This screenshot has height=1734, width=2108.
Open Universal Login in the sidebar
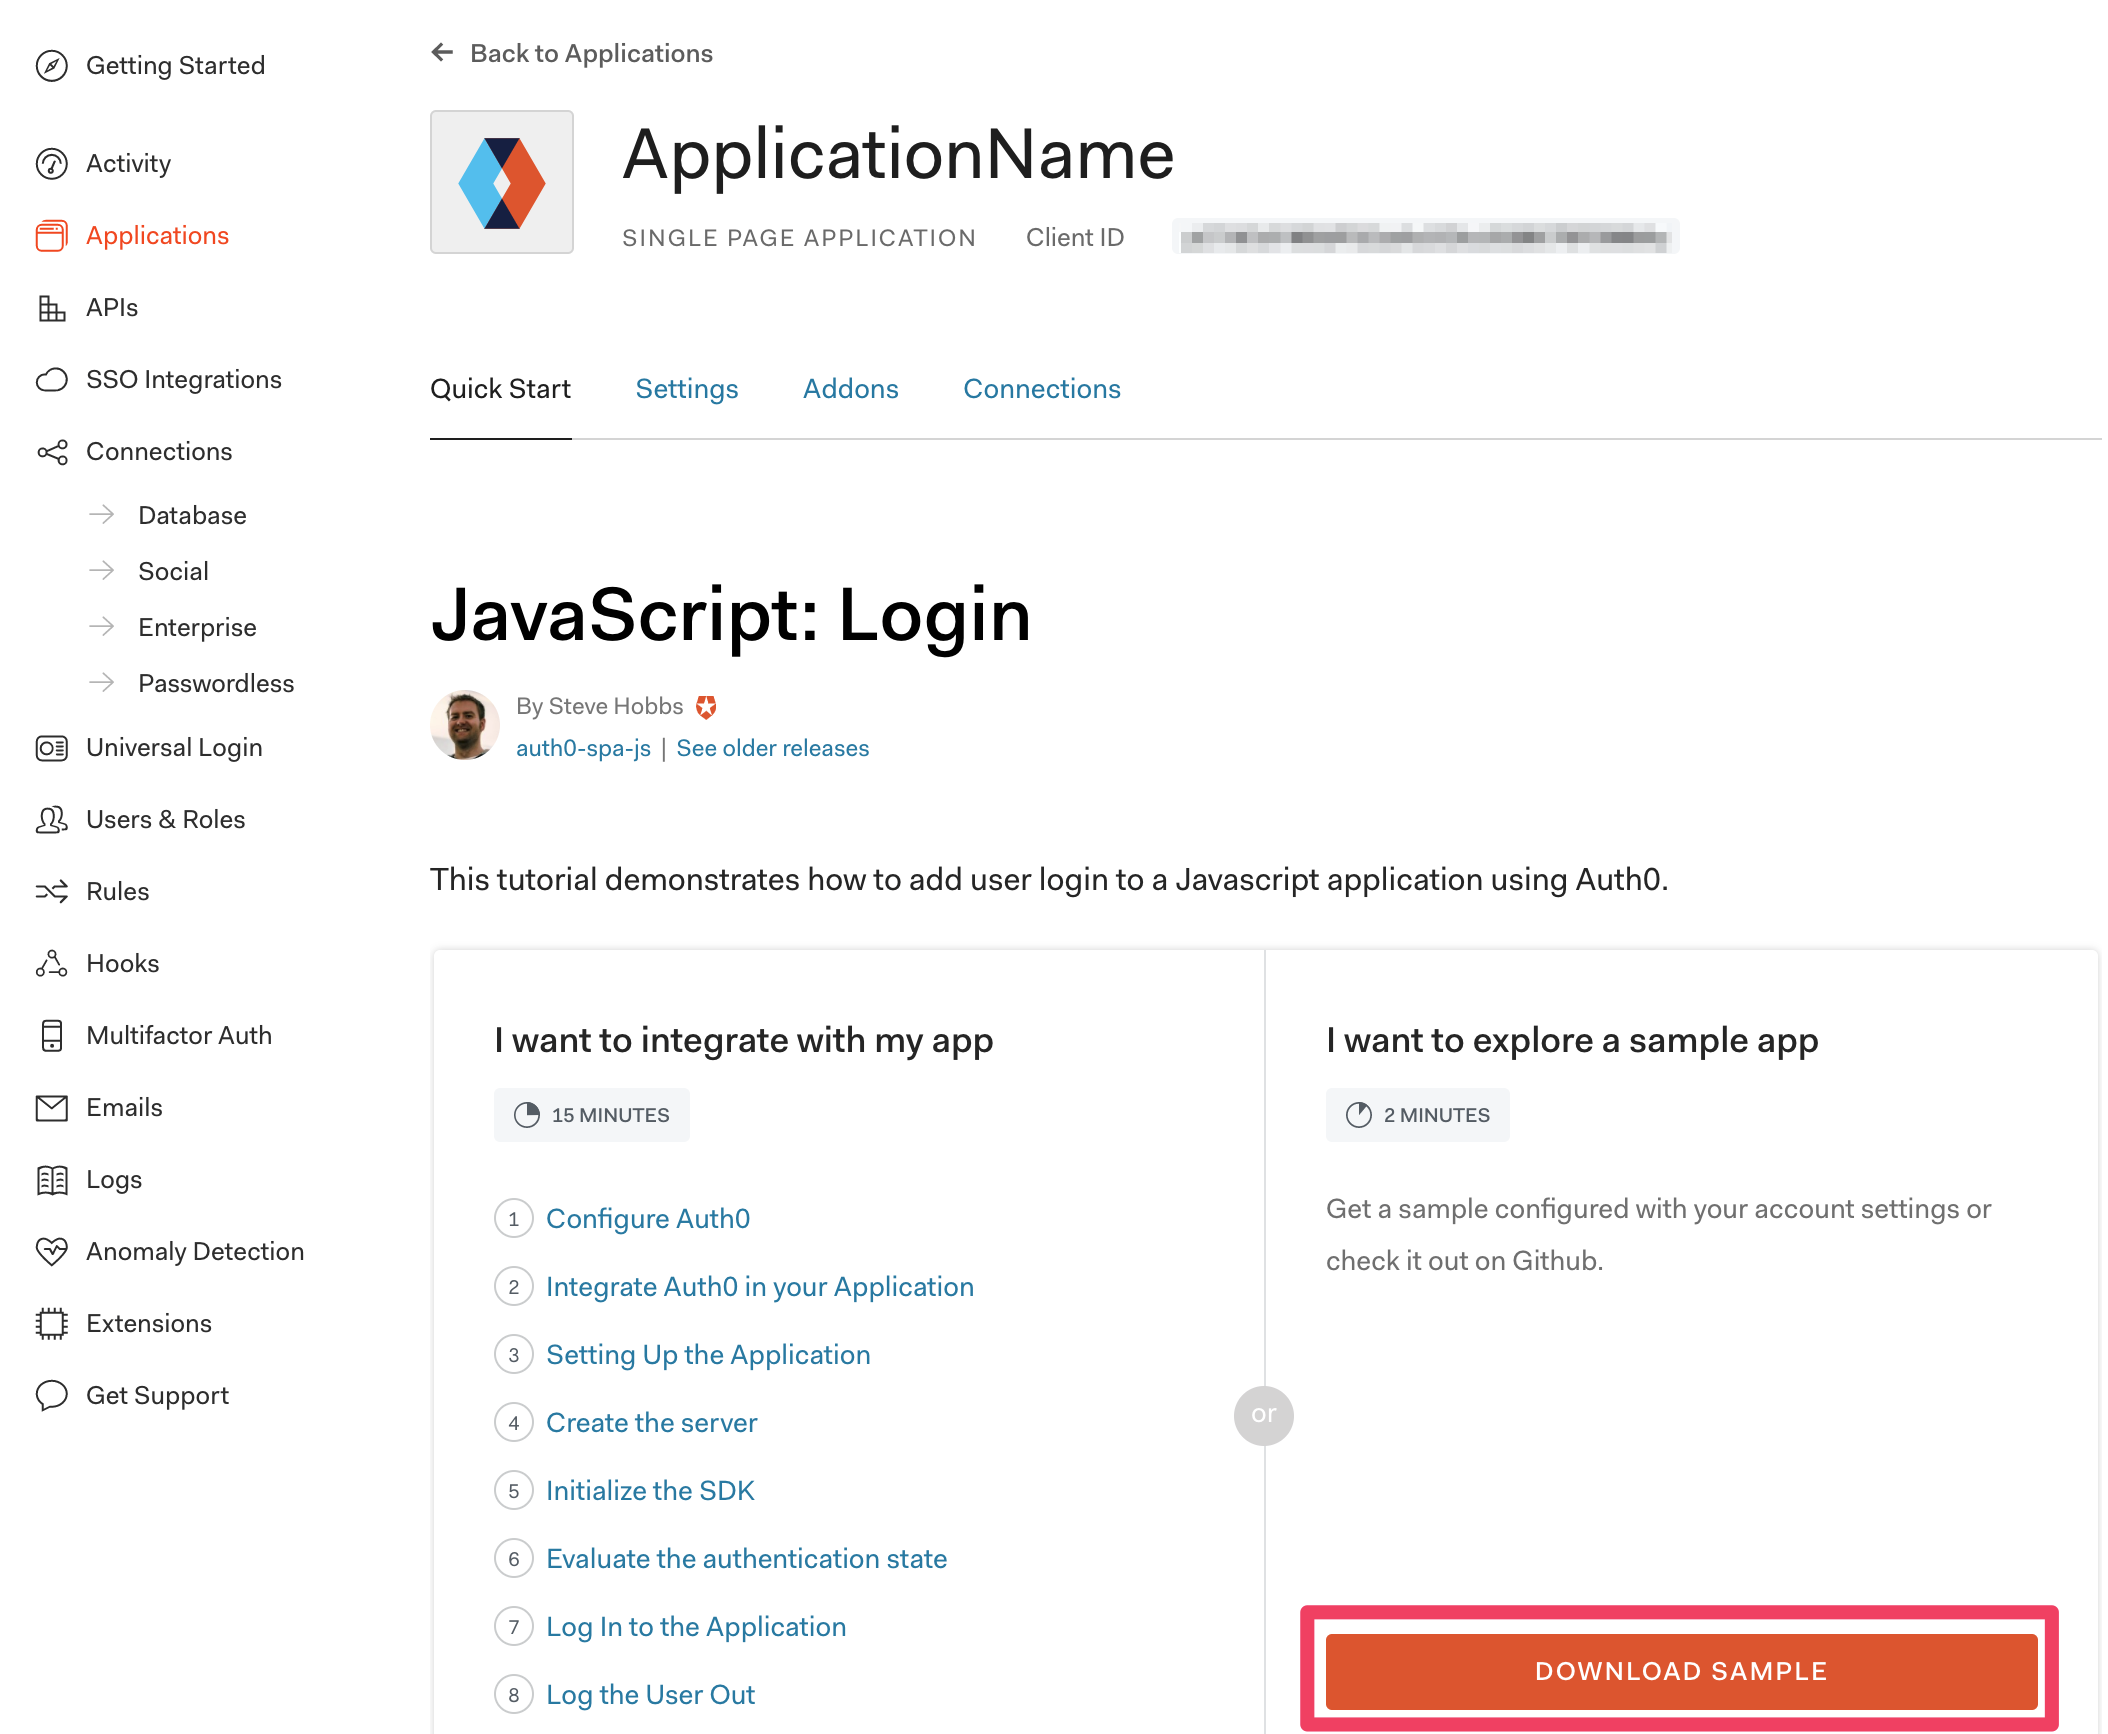point(174,748)
